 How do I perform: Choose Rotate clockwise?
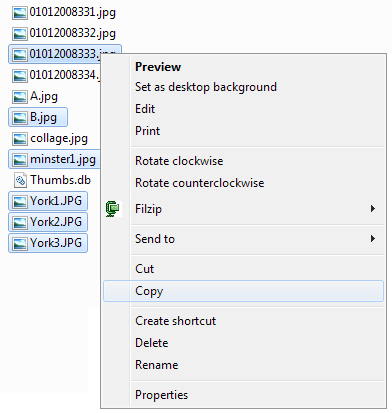pyautogui.click(x=243, y=161)
